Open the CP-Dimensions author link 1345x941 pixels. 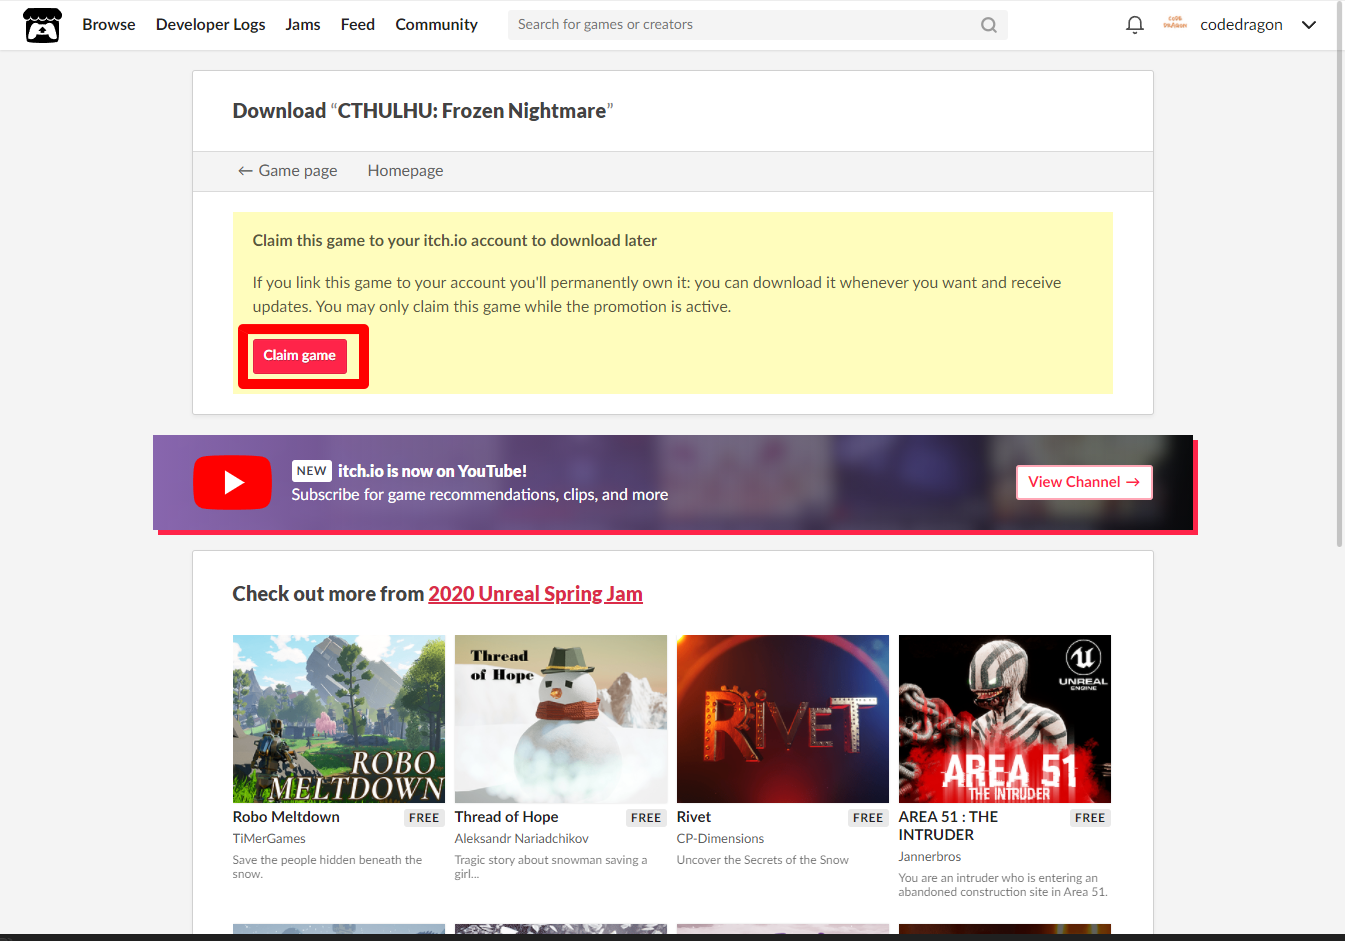[720, 839]
